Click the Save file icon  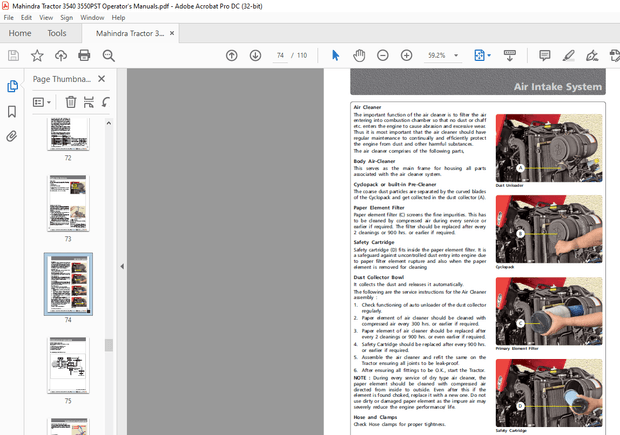coord(13,55)
